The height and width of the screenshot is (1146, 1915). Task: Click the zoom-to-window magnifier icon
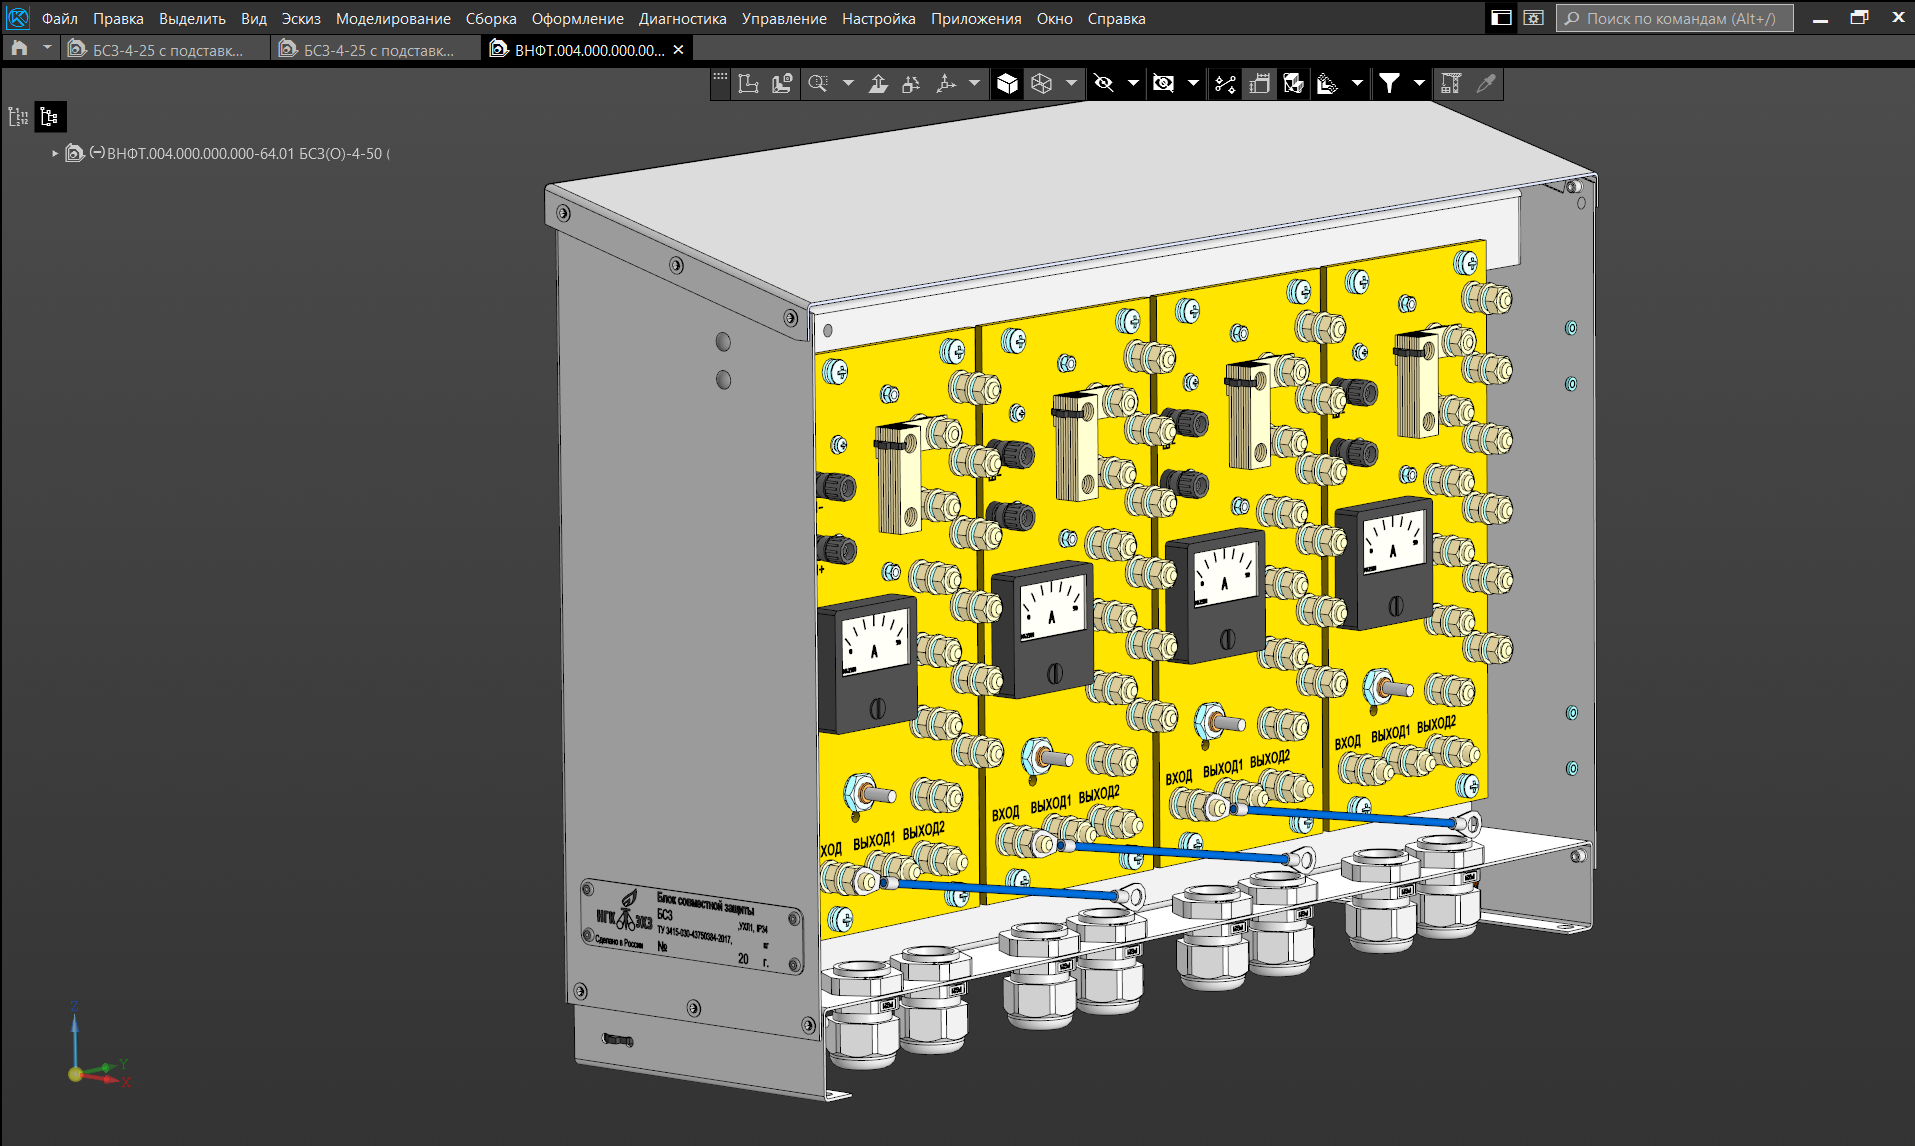pos(818,84)
